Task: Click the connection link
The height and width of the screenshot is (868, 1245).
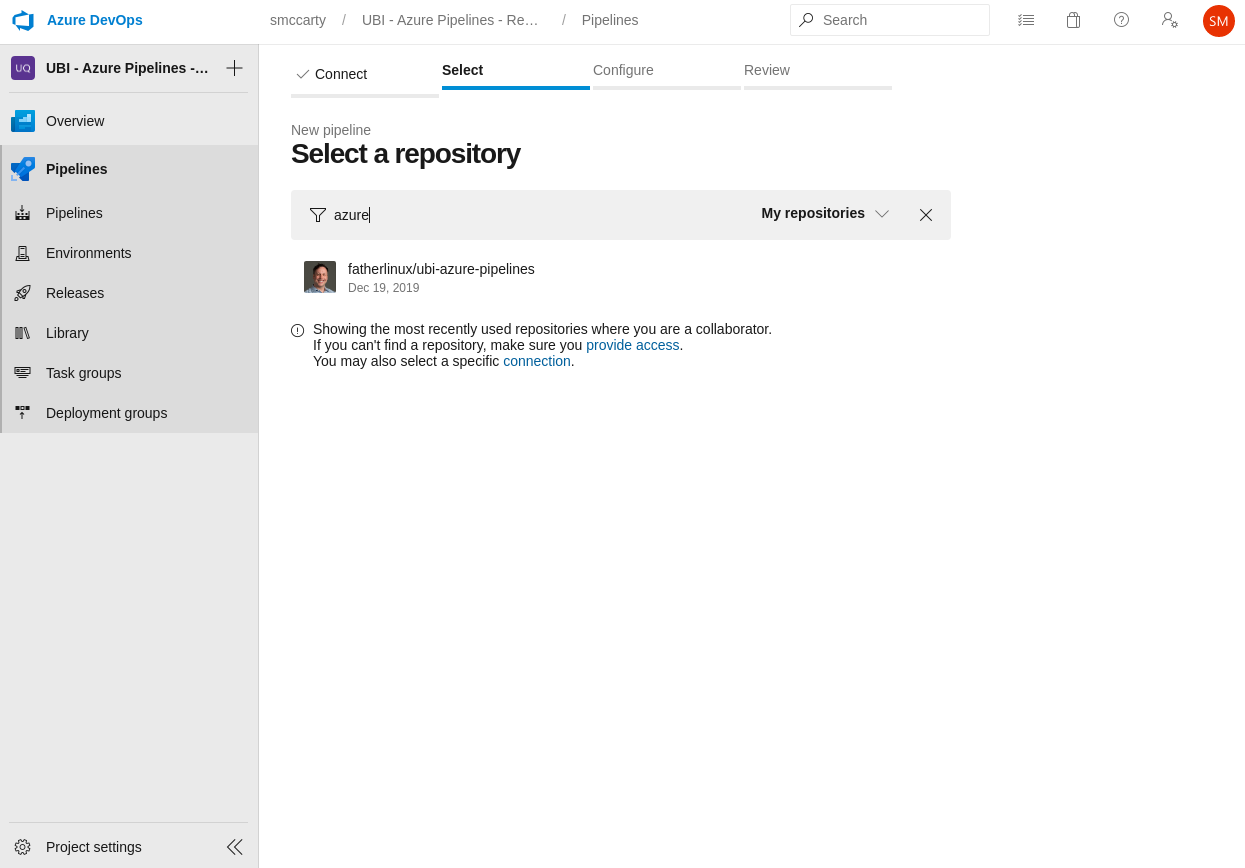Action: point(536,361)
